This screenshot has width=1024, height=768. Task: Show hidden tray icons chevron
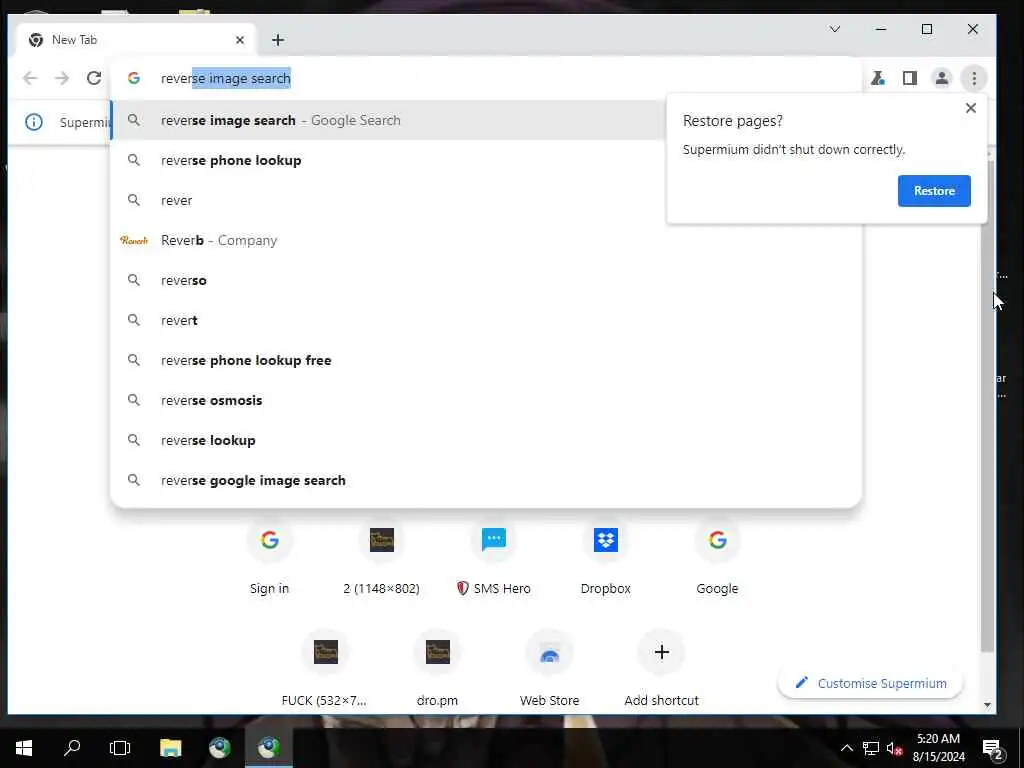pos(846,748)
